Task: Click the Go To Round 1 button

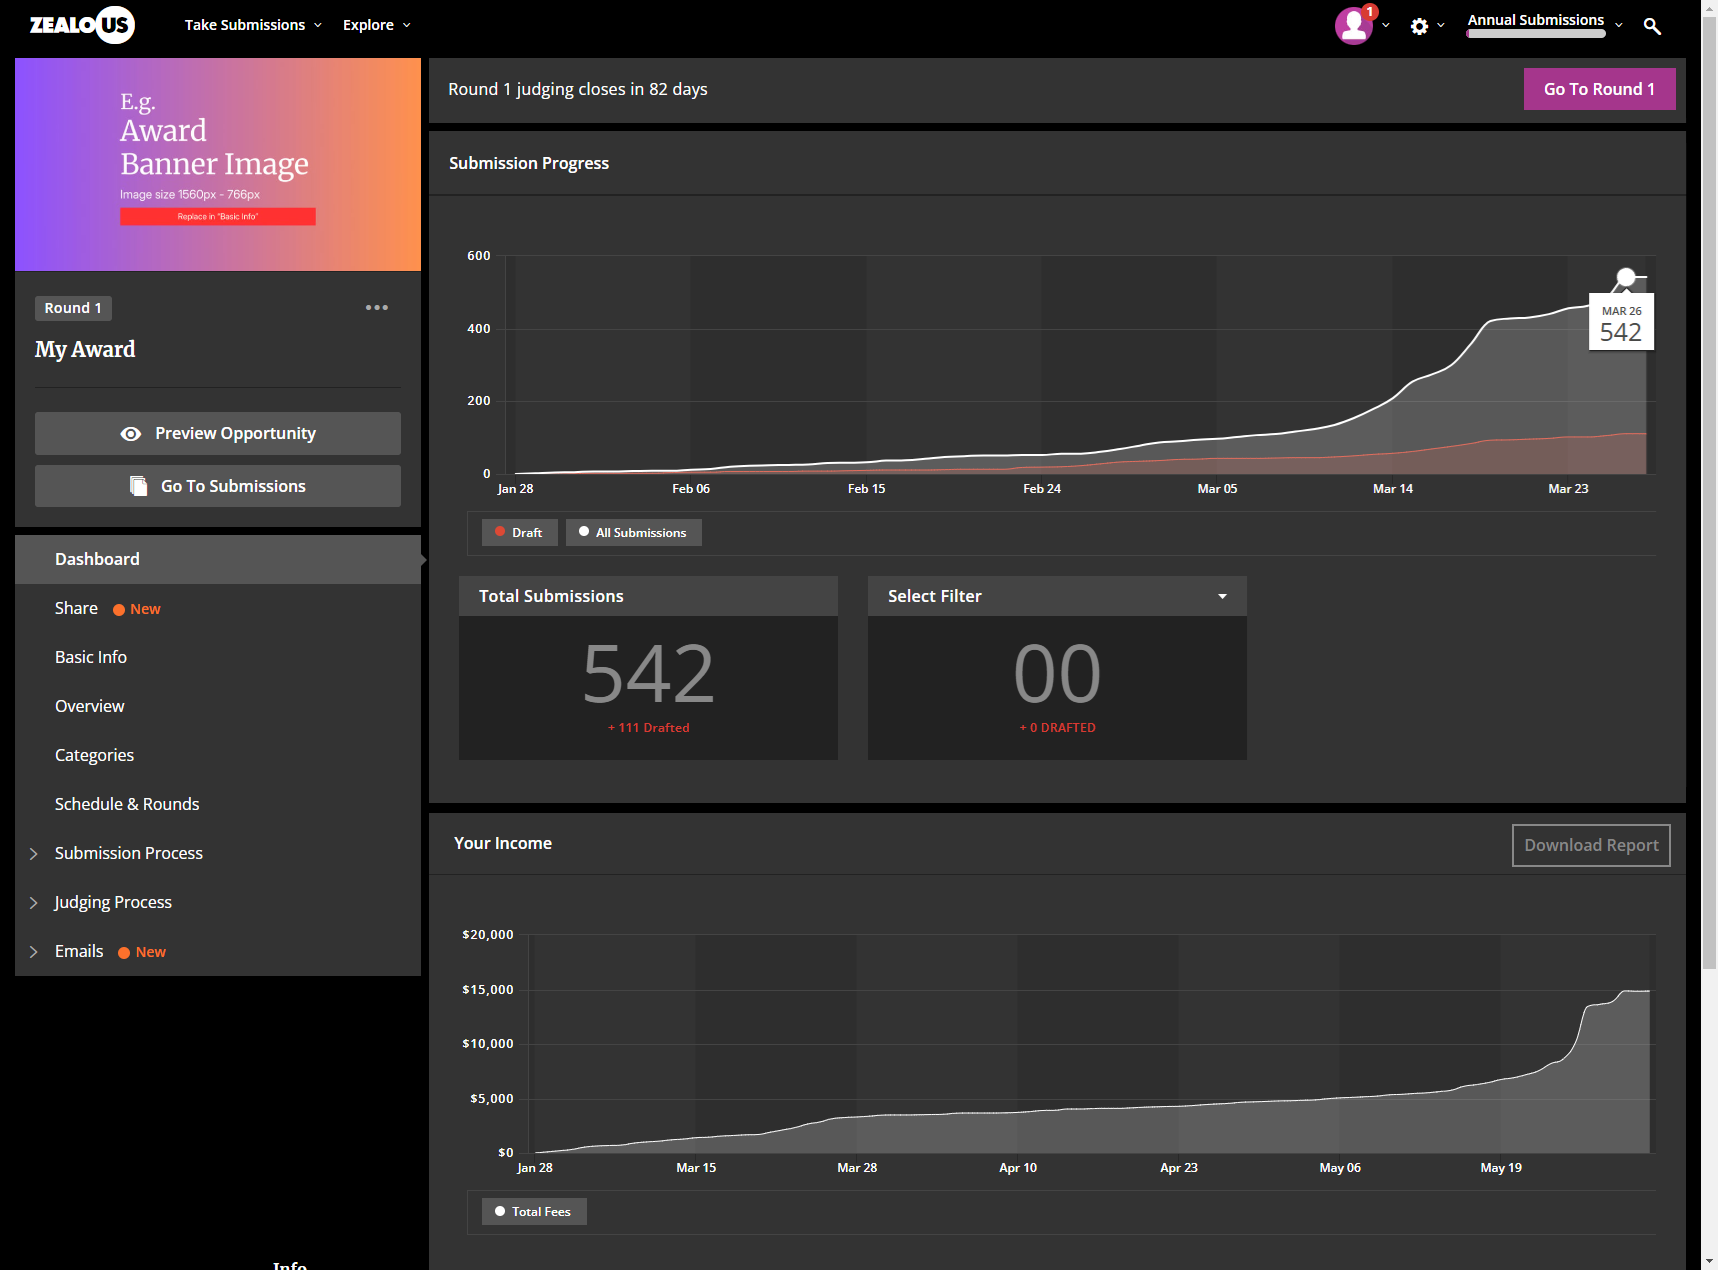Action: point(1598,89)
